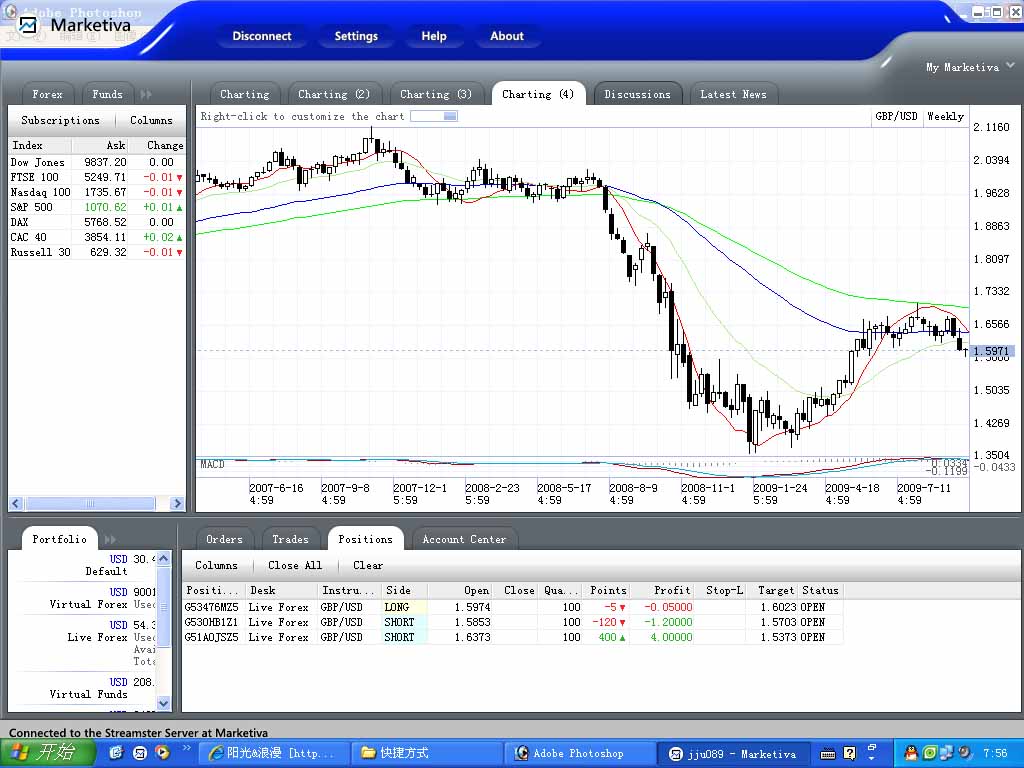Image resolution: width=1024 pixels, height=768 pixels.
Task: Click the chart customize mini box
Action: 434,116
